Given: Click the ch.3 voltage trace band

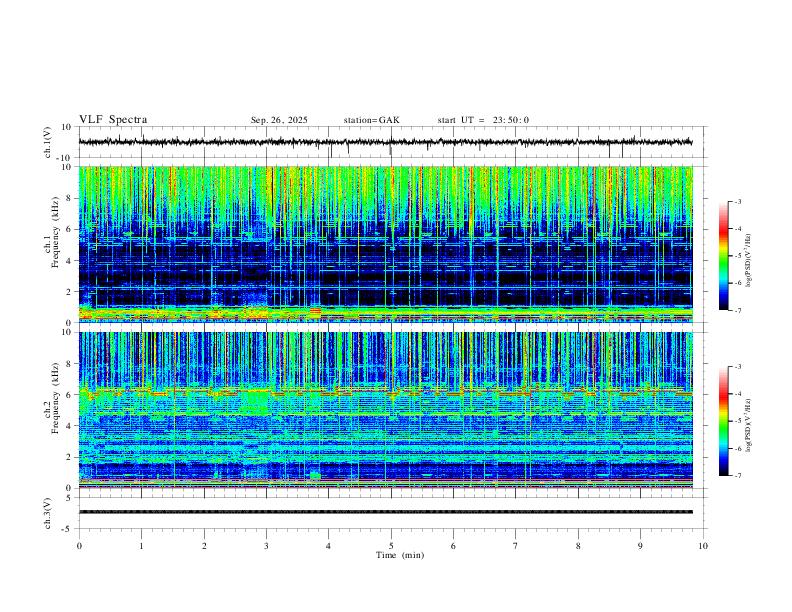Looking at the screenshot, I should (385, 512).
